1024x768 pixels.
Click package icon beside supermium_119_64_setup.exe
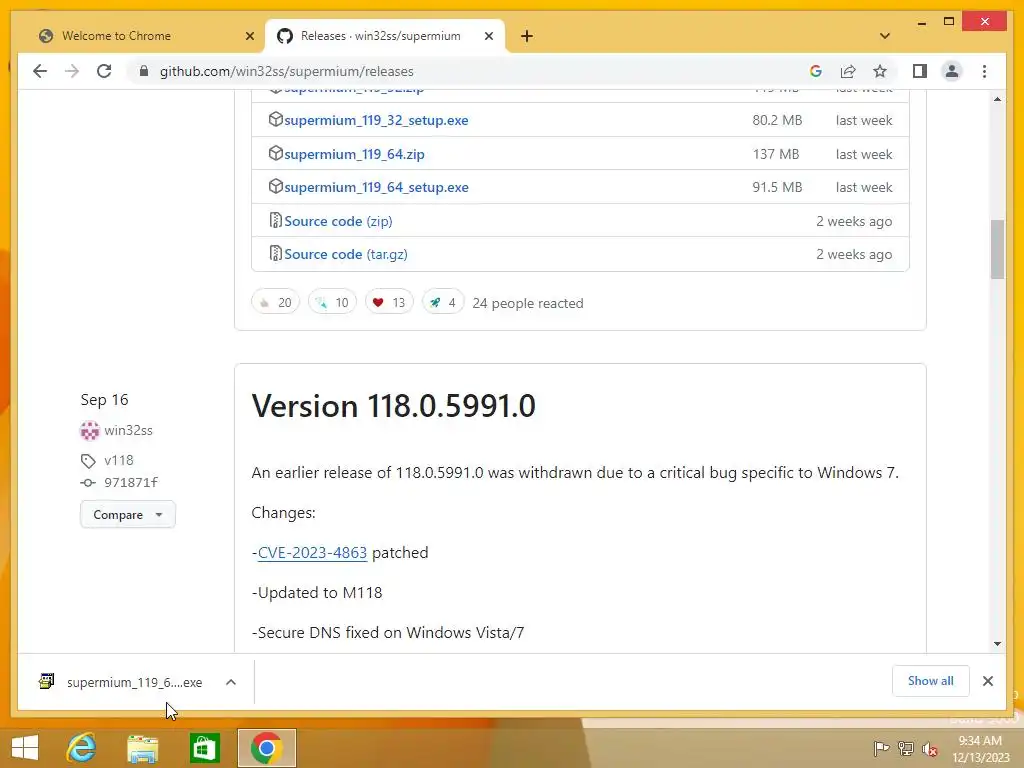pos(276,187)
